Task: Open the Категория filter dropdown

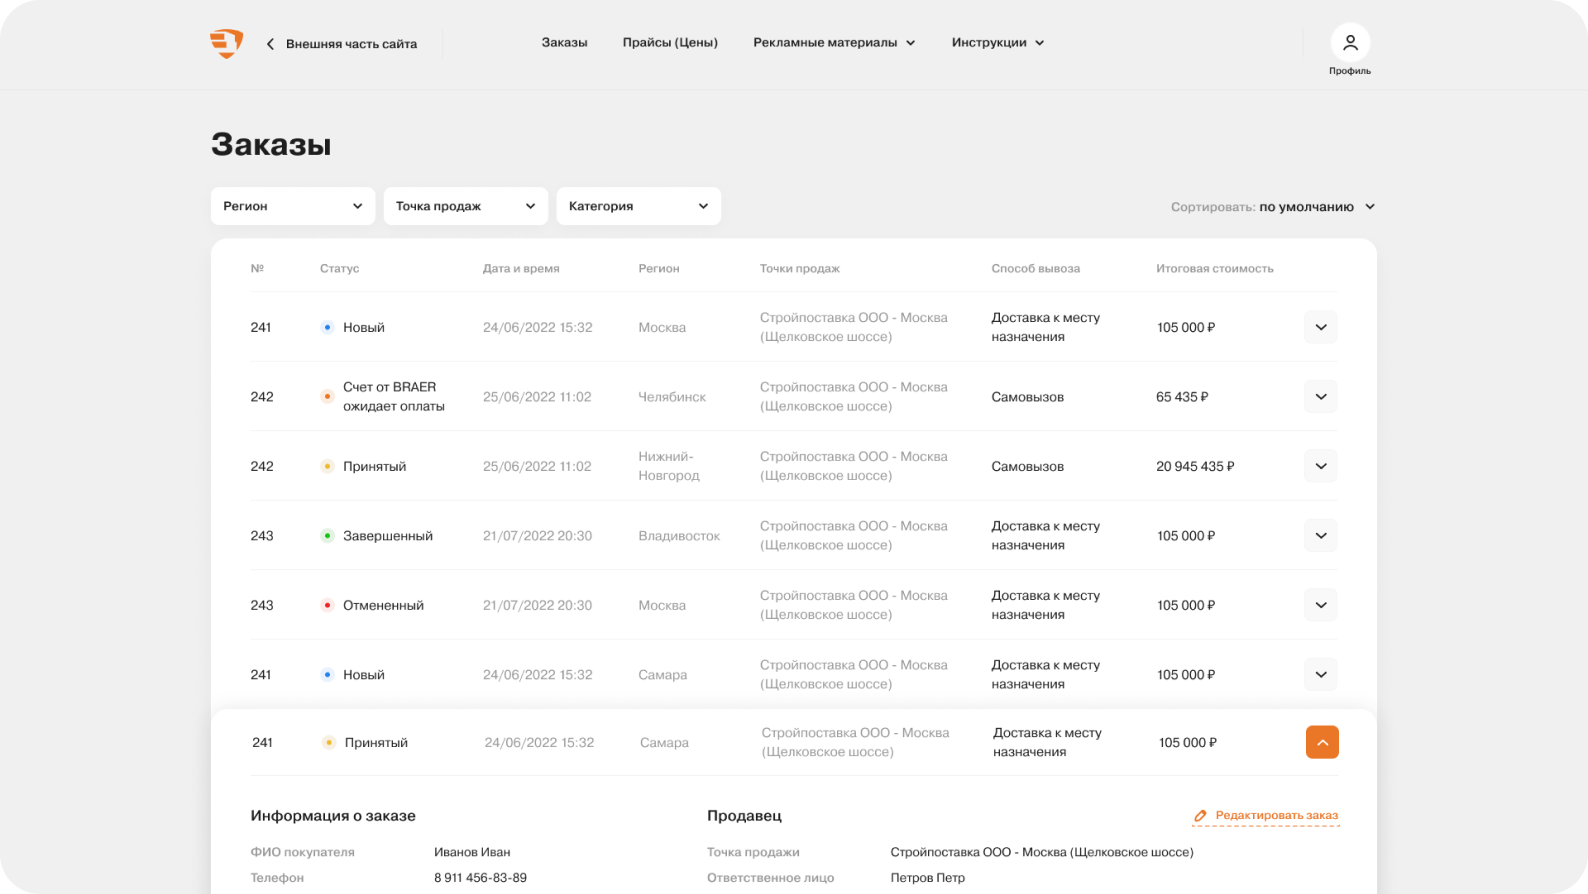Action: point(638,206)
